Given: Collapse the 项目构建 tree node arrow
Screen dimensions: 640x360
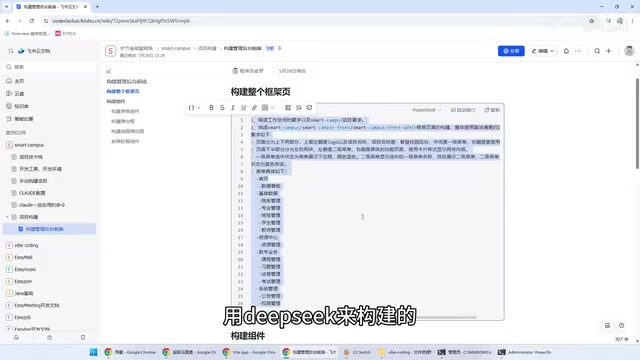Looking at the screenshot, I should 7,217.
